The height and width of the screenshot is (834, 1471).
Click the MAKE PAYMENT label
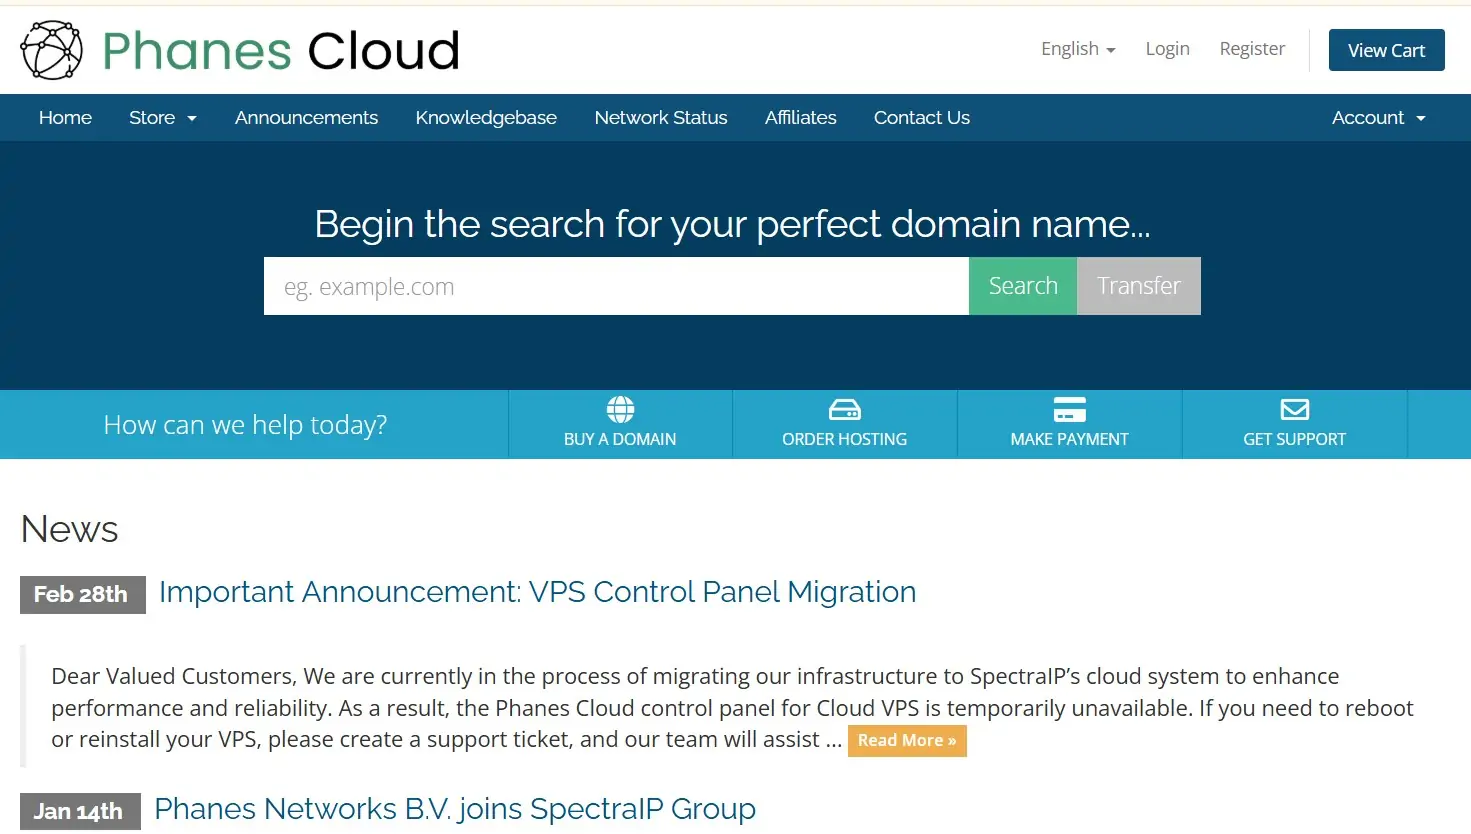[x=1070, y=439]
